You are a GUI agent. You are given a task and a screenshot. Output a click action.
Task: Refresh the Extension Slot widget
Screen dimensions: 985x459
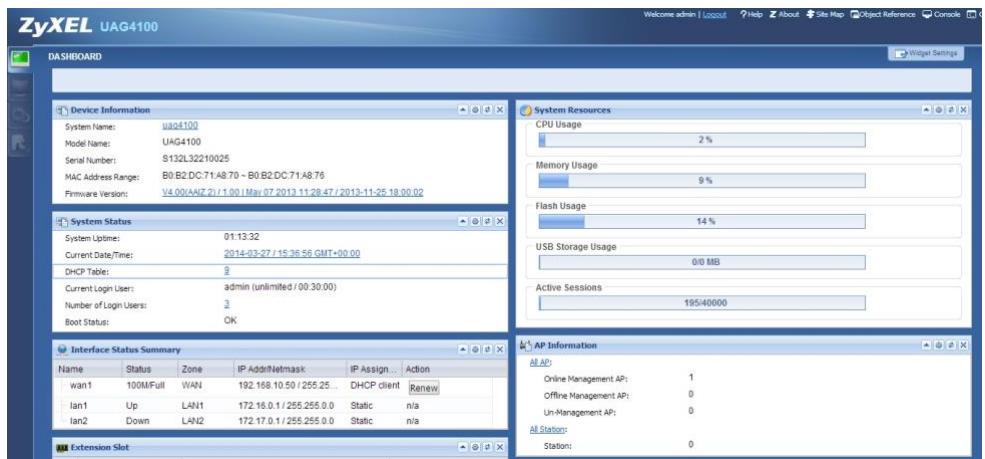tap(487, 448)
